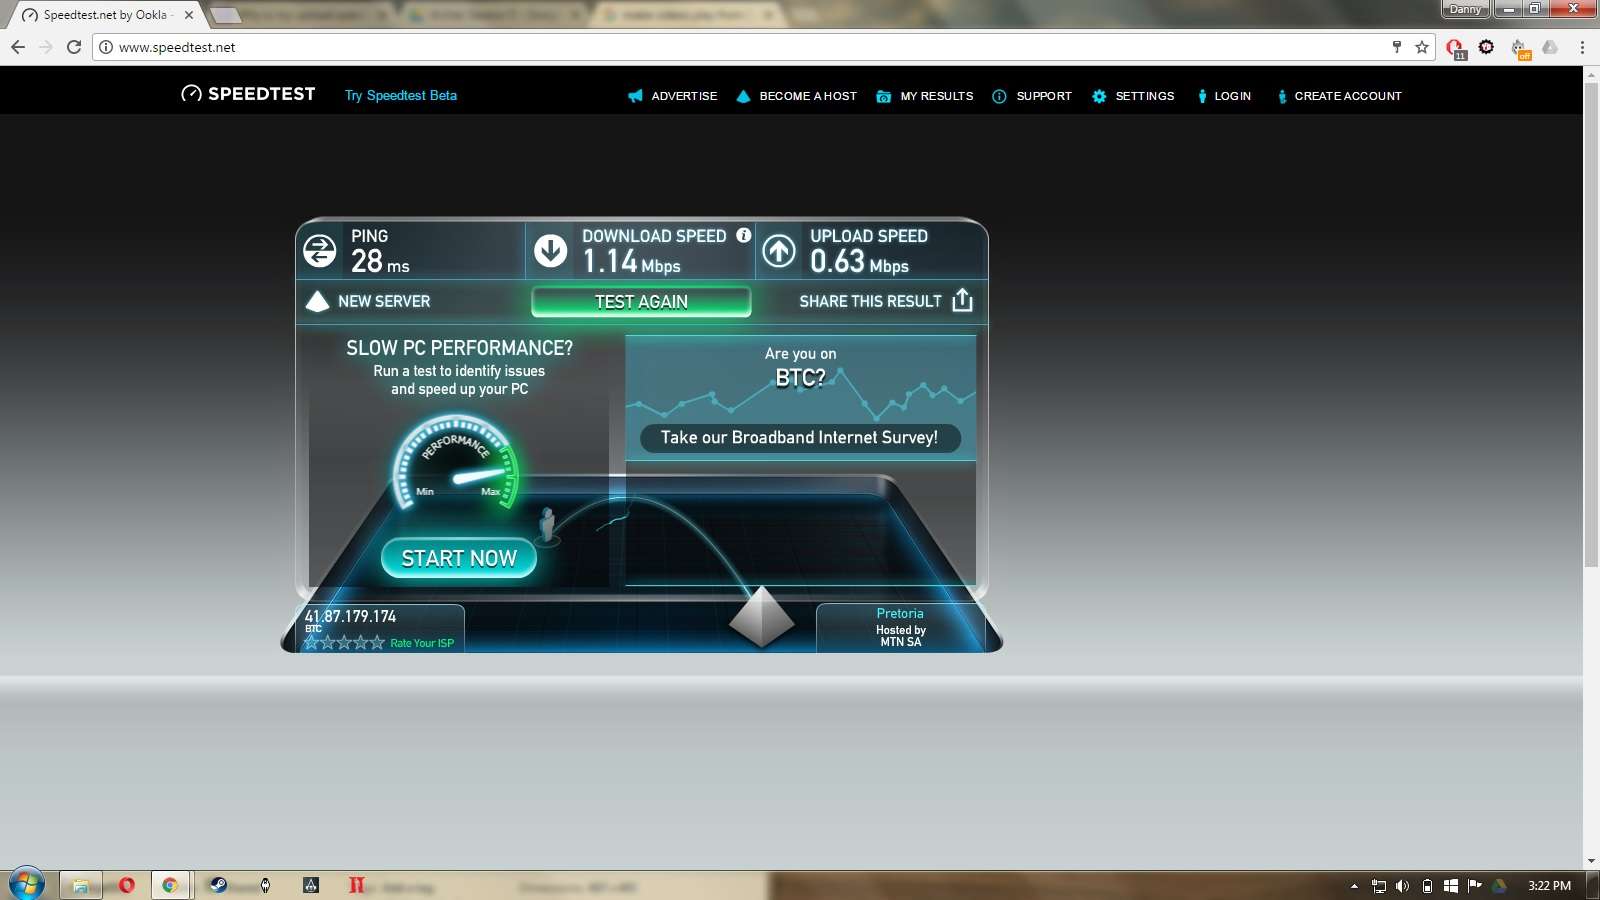
Task: Click the Speedtest logo
Action: tap(248, 94)
